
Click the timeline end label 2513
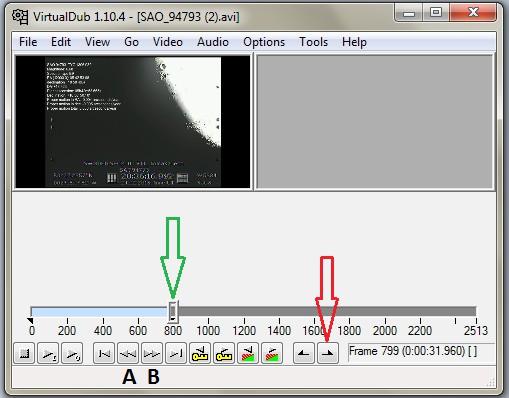click(476, 331)
